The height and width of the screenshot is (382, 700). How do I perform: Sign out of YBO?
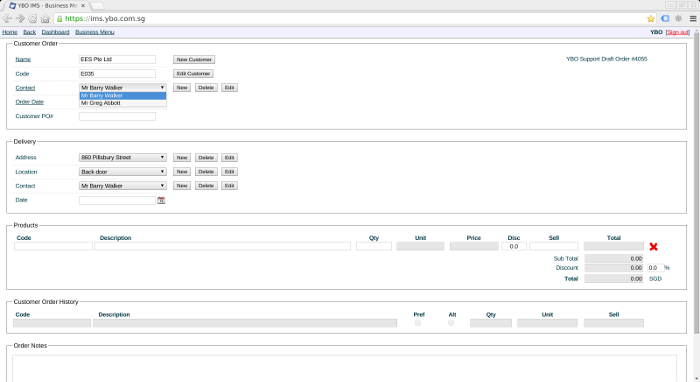[x=678, y=32]
